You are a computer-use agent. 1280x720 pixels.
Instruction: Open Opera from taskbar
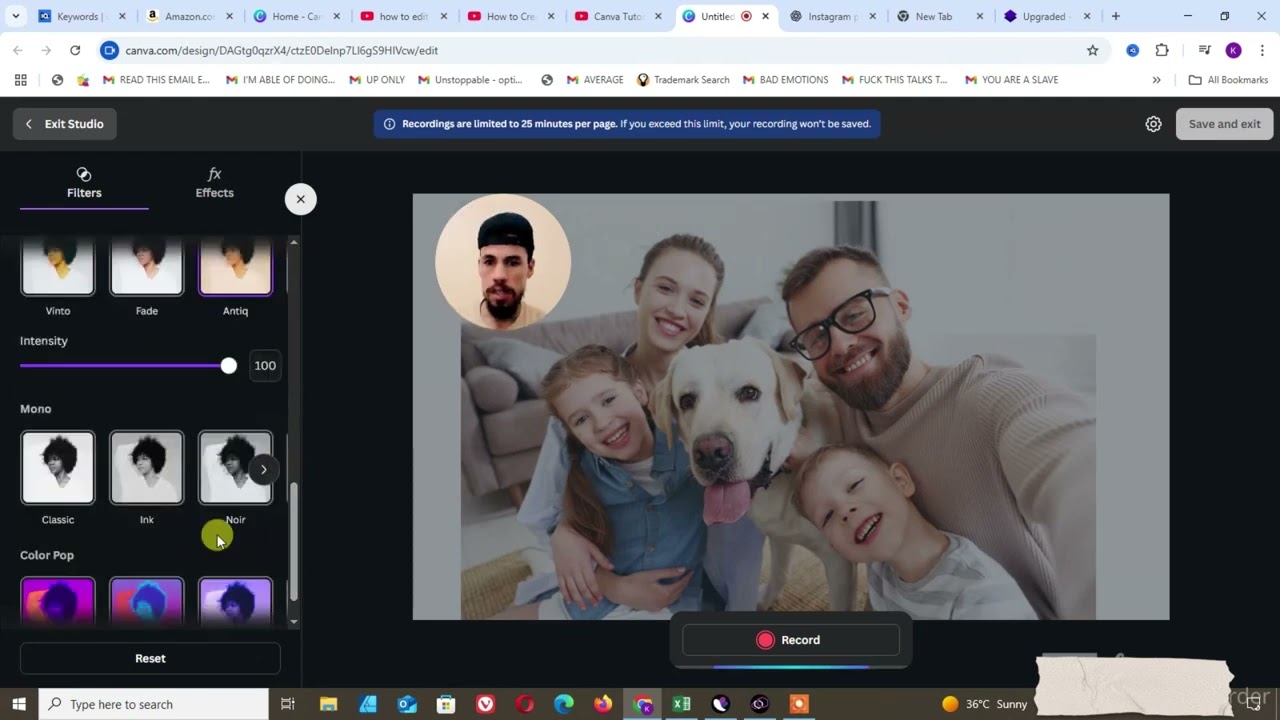click(525, 704)
